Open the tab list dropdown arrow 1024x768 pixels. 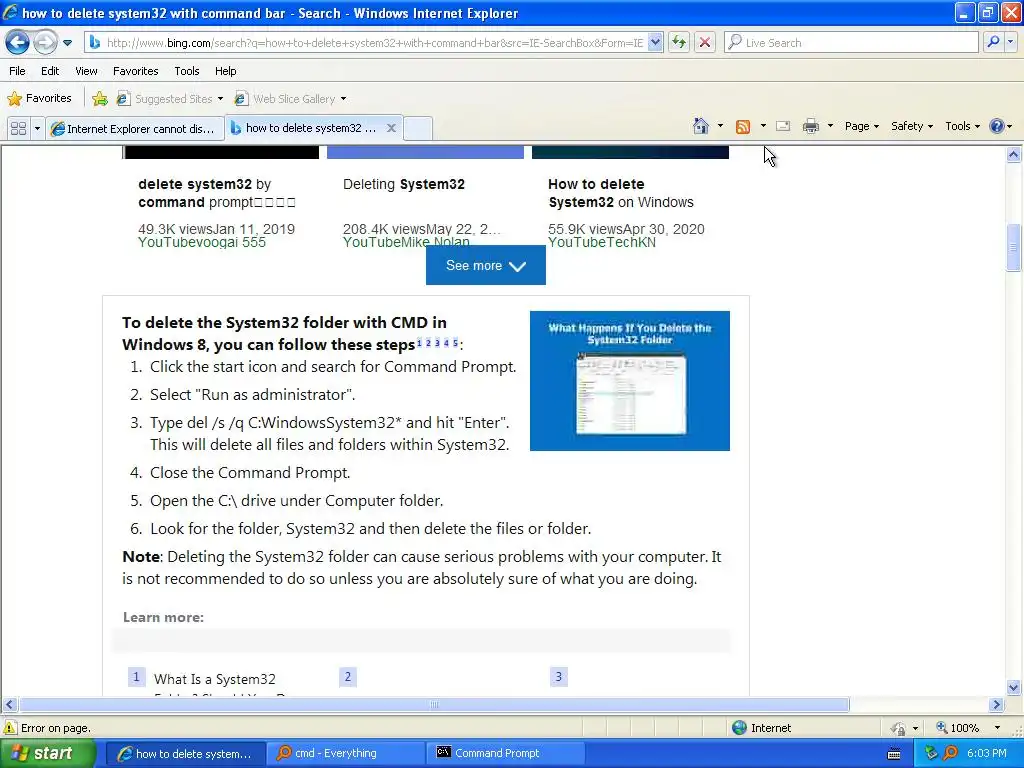(x=37, y=128)
